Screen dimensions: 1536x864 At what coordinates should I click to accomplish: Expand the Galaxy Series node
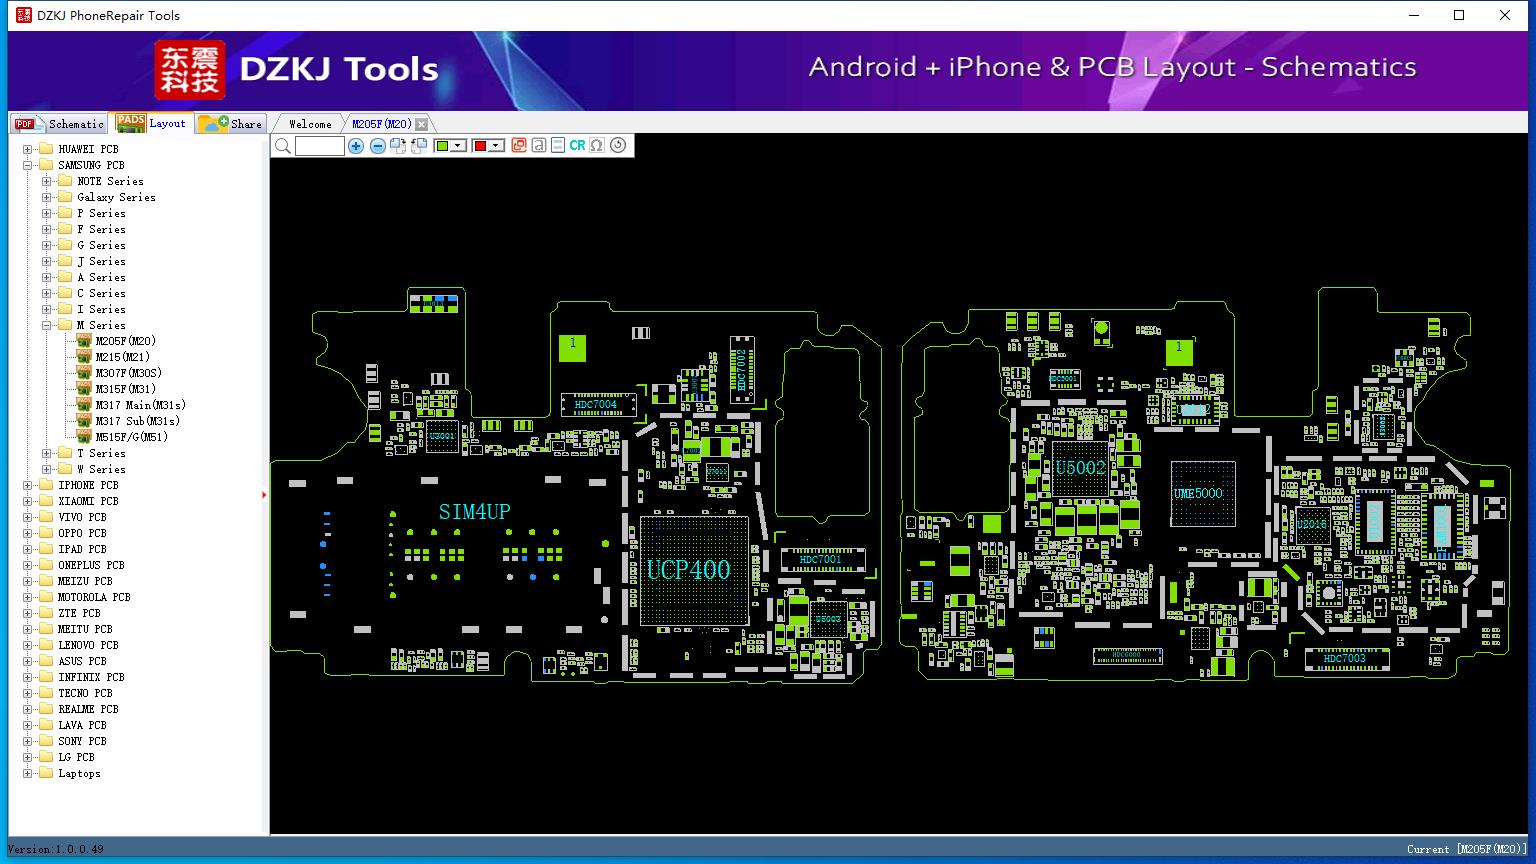[47, 198]
